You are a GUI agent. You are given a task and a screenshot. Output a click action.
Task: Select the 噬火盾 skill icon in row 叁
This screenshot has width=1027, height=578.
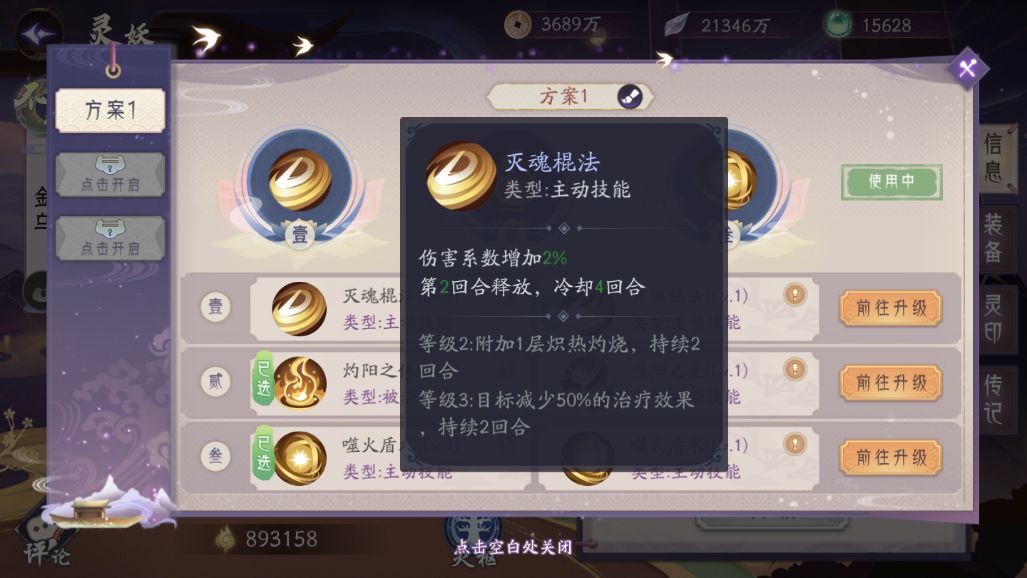[300, 458]
